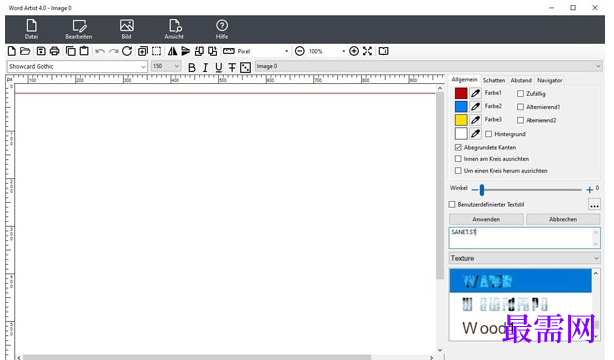Toggle strikethrough text formatting
Viewport: 614px width, 360px height.
(232, 67)
